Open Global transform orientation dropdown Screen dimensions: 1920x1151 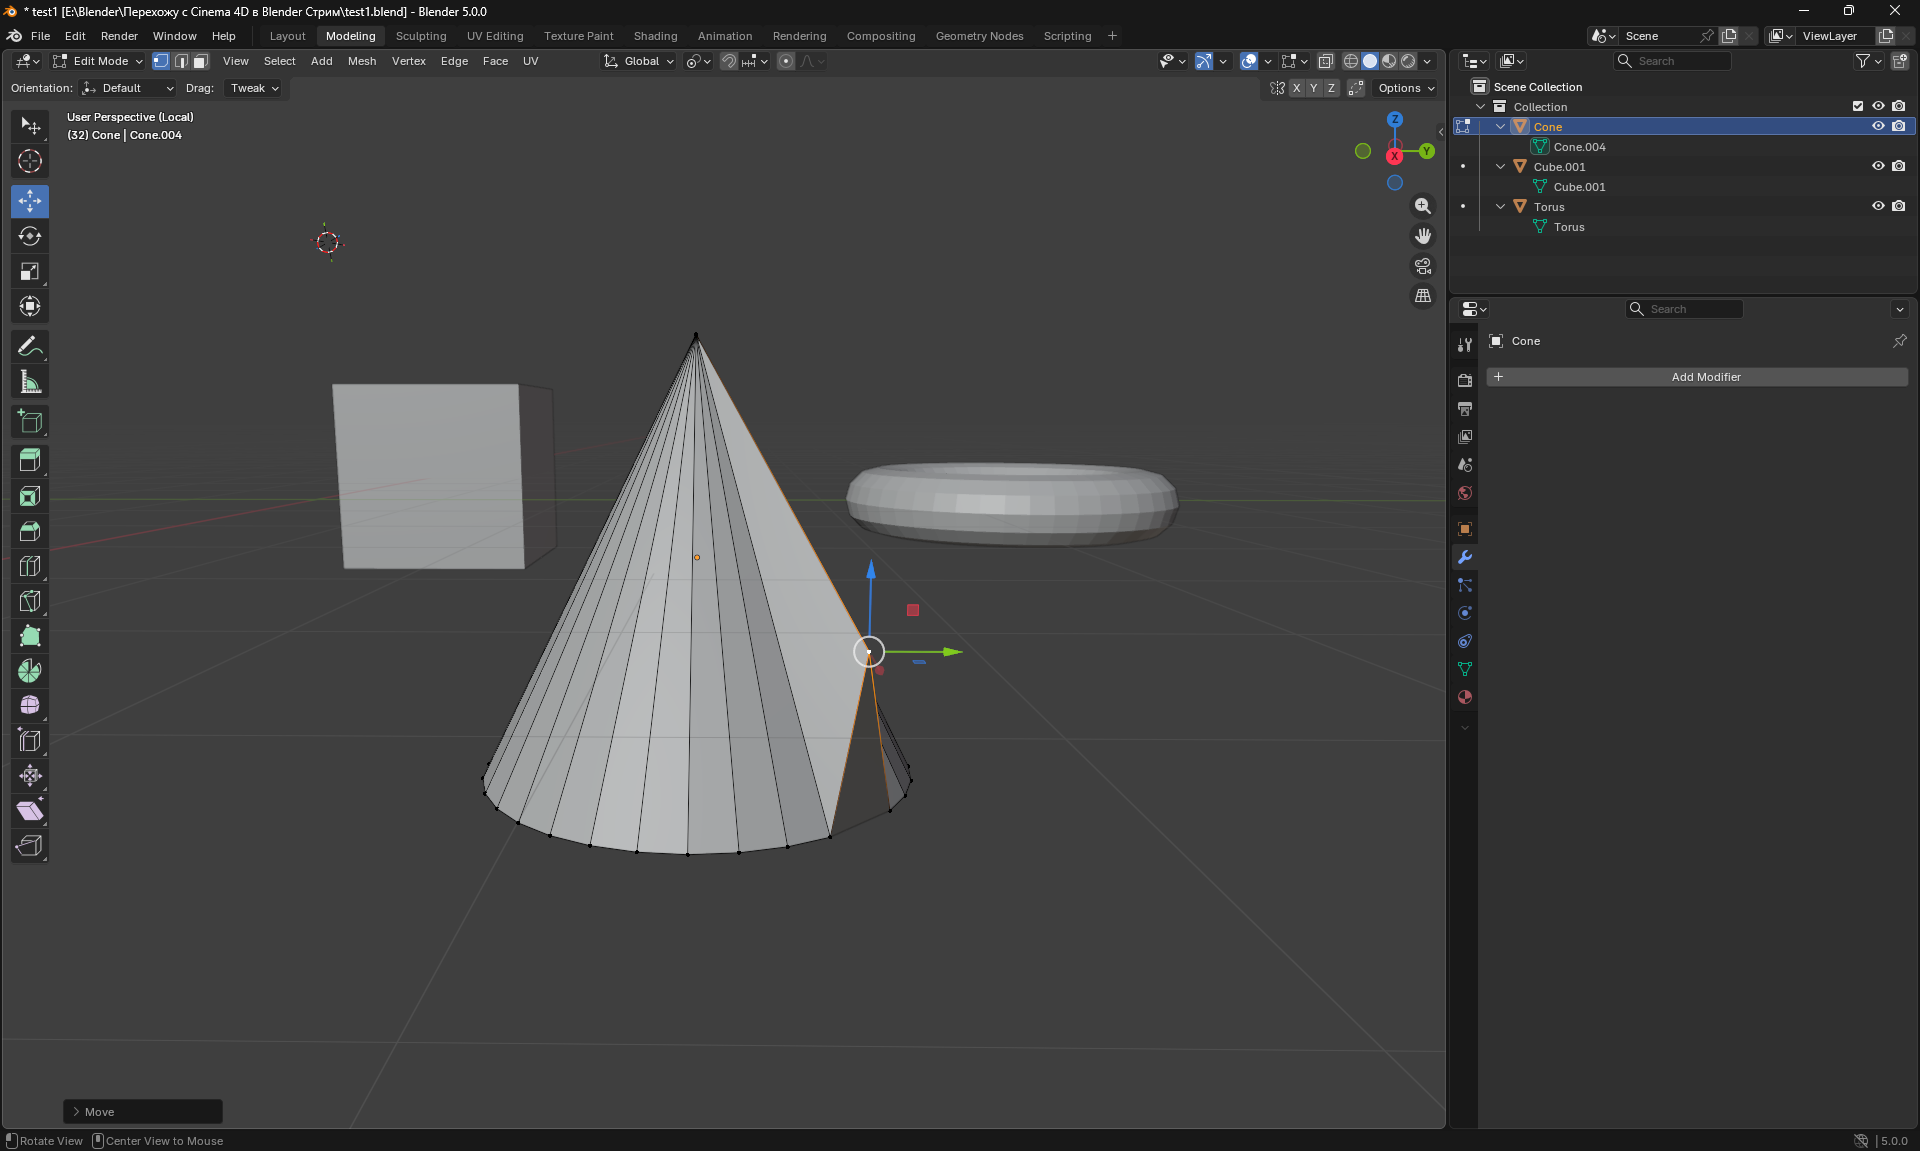pyautogui.click(x=640, y=61)
